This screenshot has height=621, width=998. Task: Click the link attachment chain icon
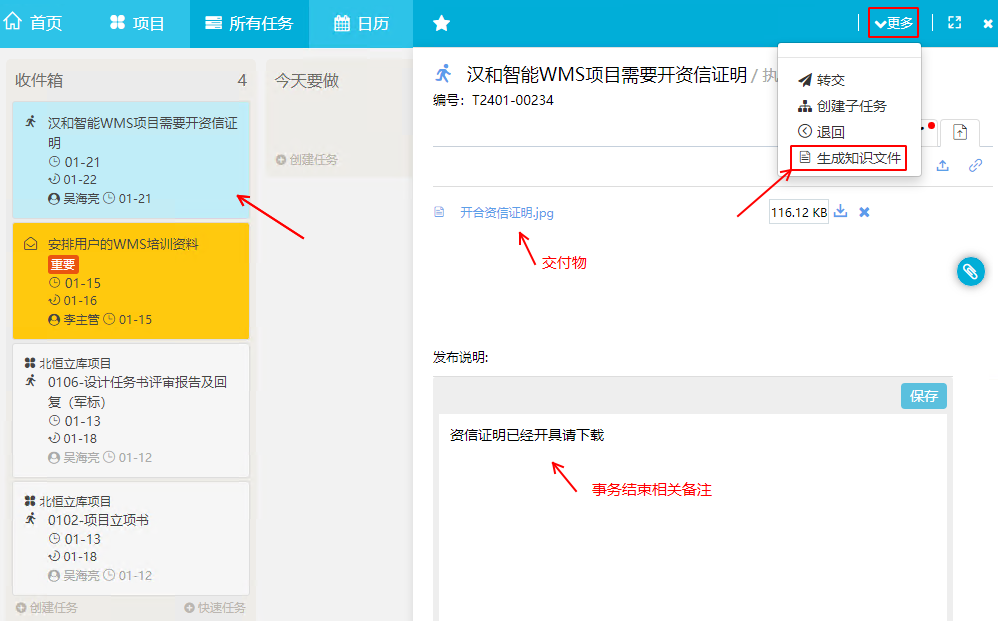(x=975, y=166)
